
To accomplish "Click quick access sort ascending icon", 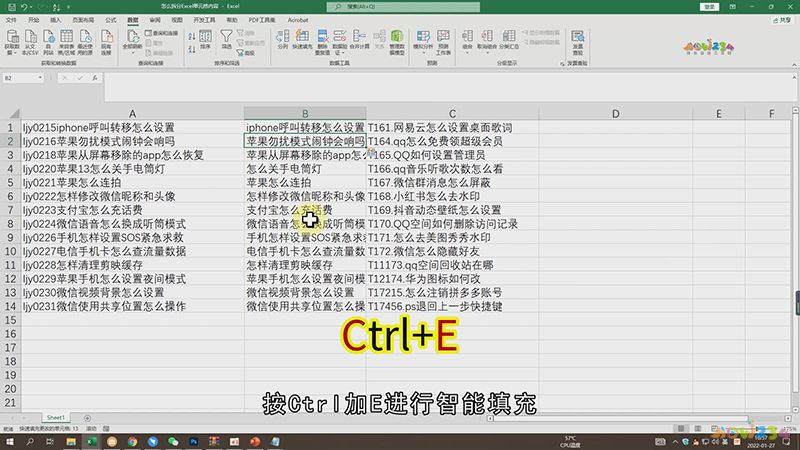I will (x=56, y=7).
